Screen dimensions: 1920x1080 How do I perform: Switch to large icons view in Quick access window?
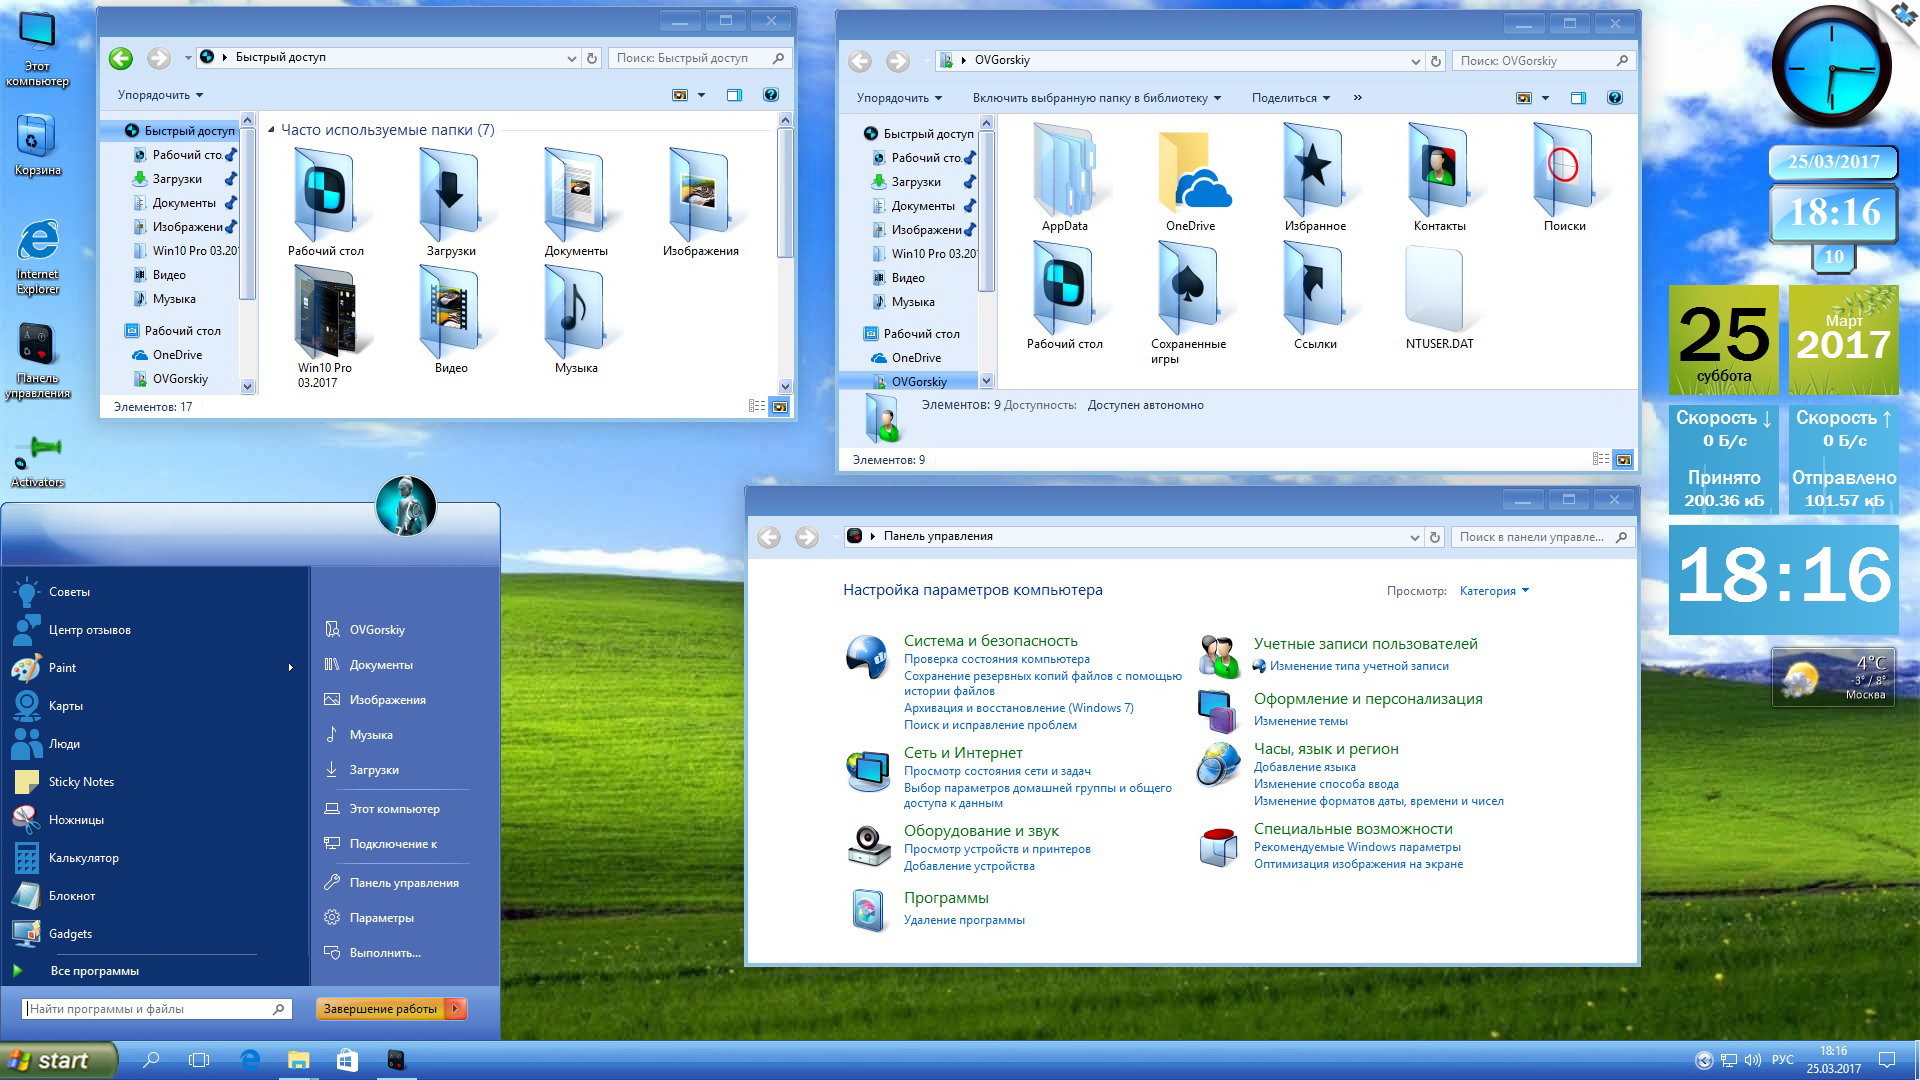780,406
